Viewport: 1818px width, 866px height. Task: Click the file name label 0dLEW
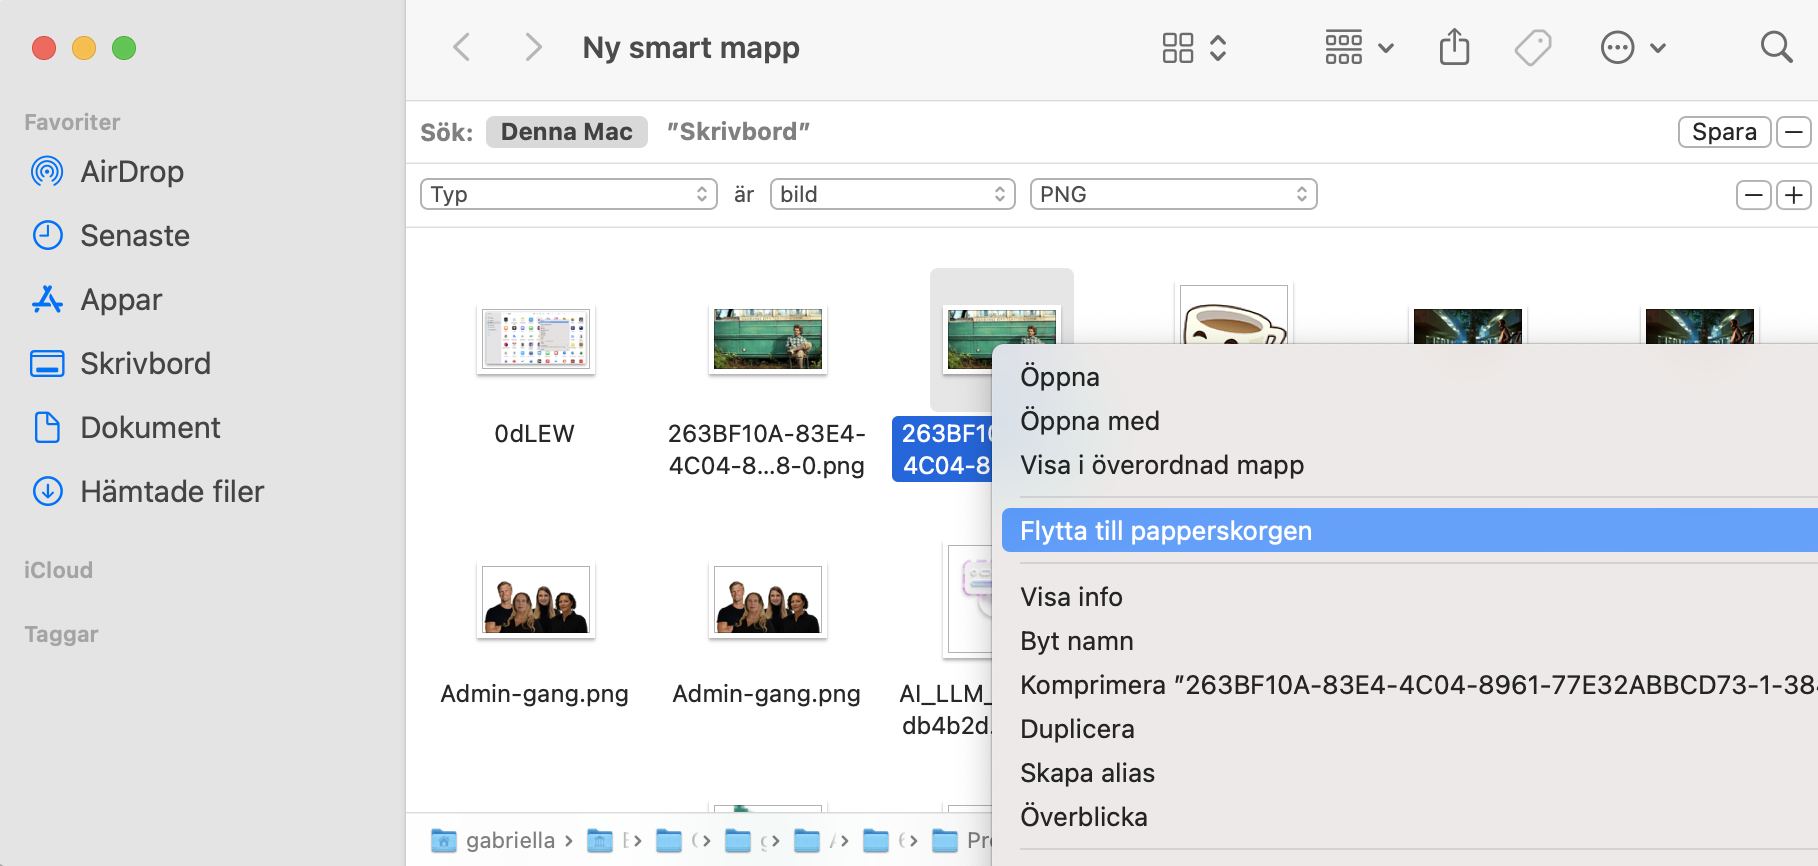(x=535, y=434)
